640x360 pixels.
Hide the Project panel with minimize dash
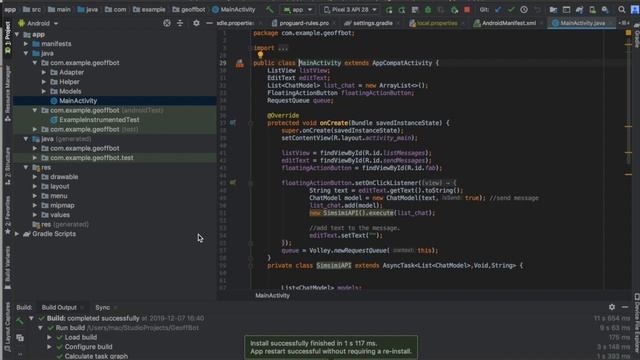point(209,23)
